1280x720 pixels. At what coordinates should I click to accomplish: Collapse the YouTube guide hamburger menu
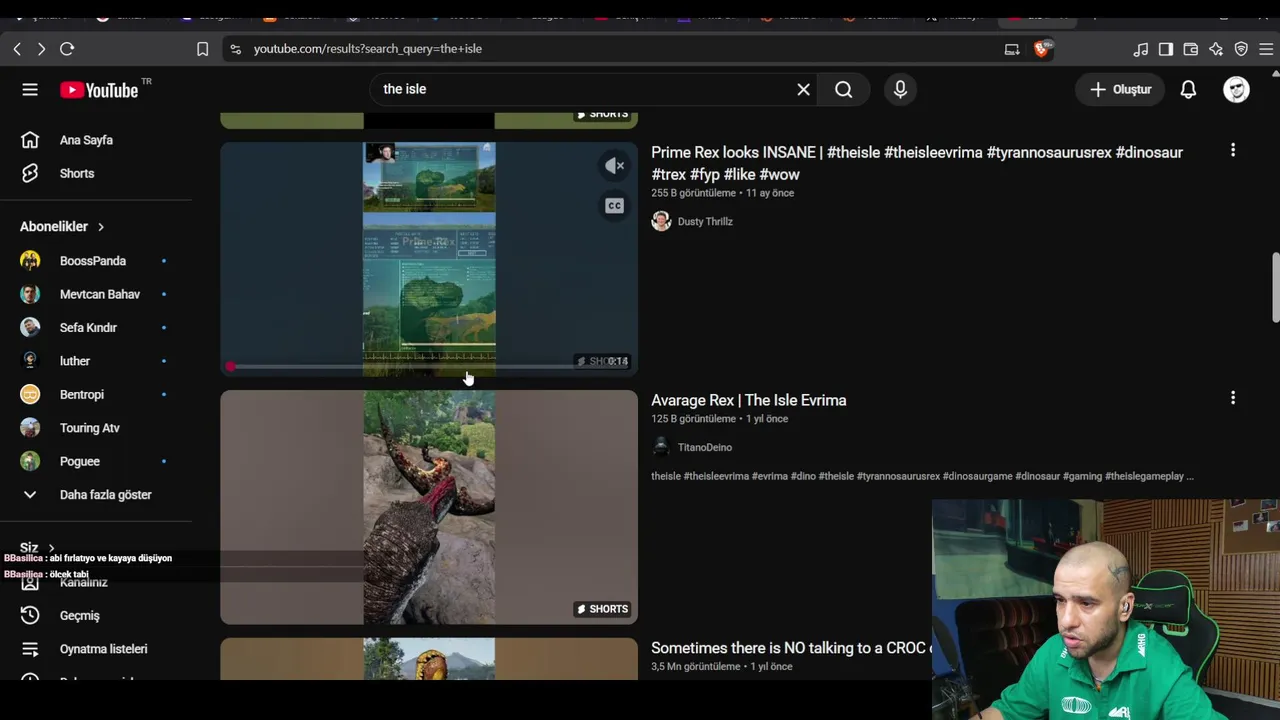[30, 90]
